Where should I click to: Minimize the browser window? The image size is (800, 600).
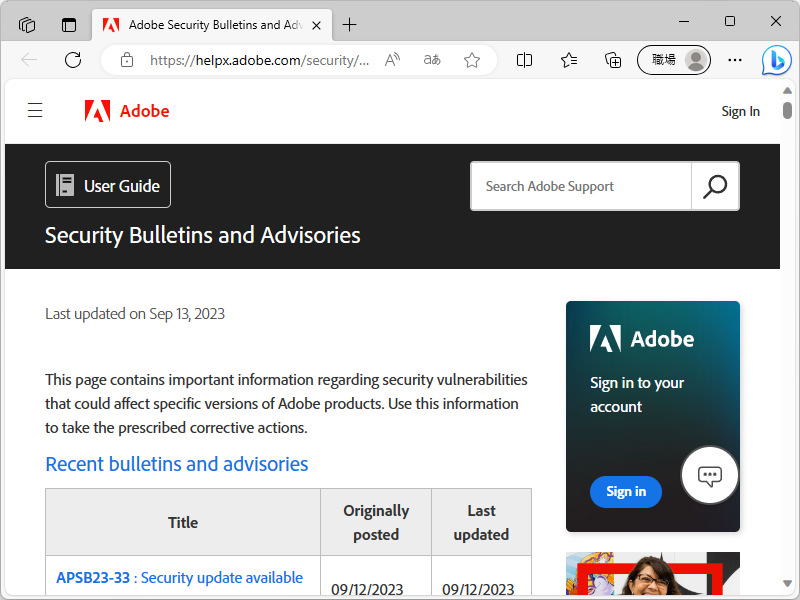tap(684, 21)
